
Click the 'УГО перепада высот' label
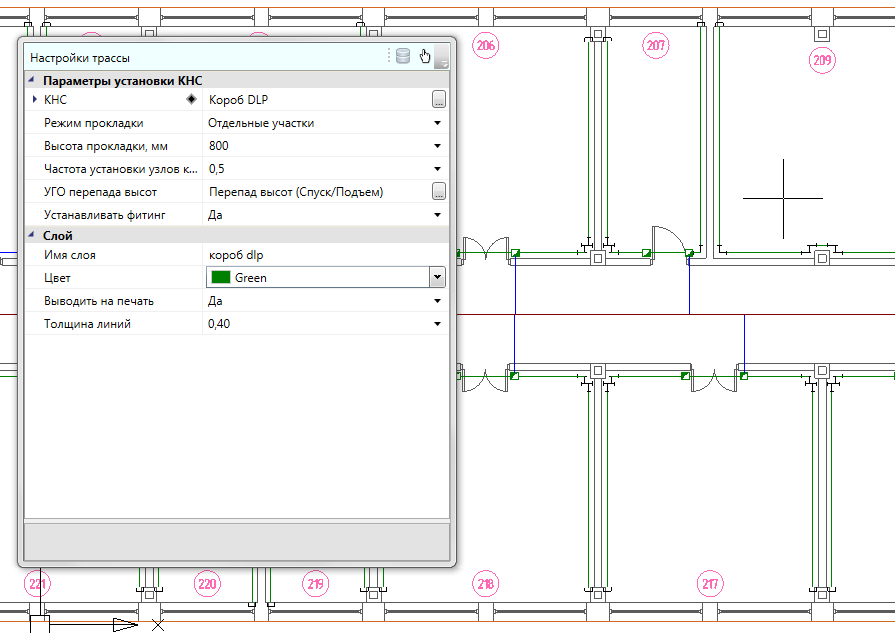click(x=100, y=192)
